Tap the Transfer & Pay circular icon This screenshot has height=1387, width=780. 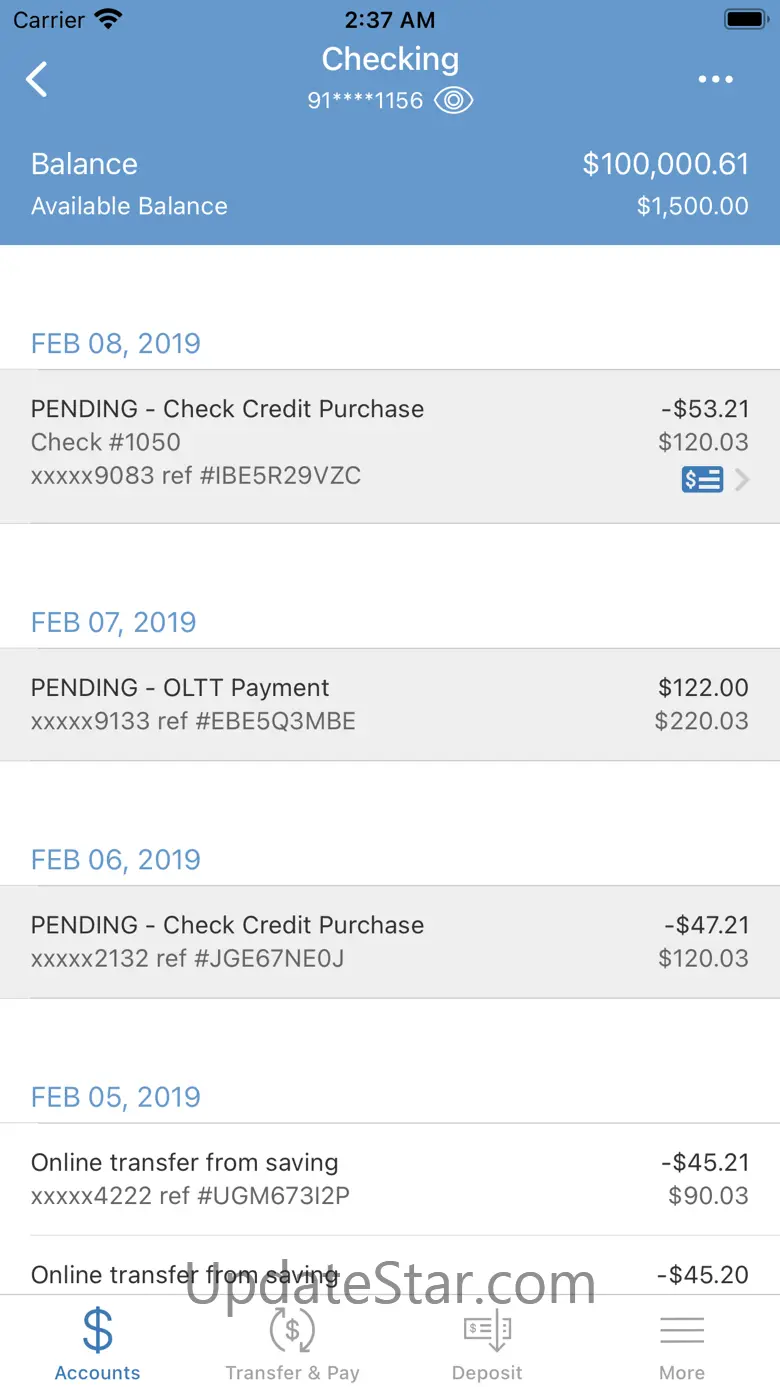(x=292, y=1330)
